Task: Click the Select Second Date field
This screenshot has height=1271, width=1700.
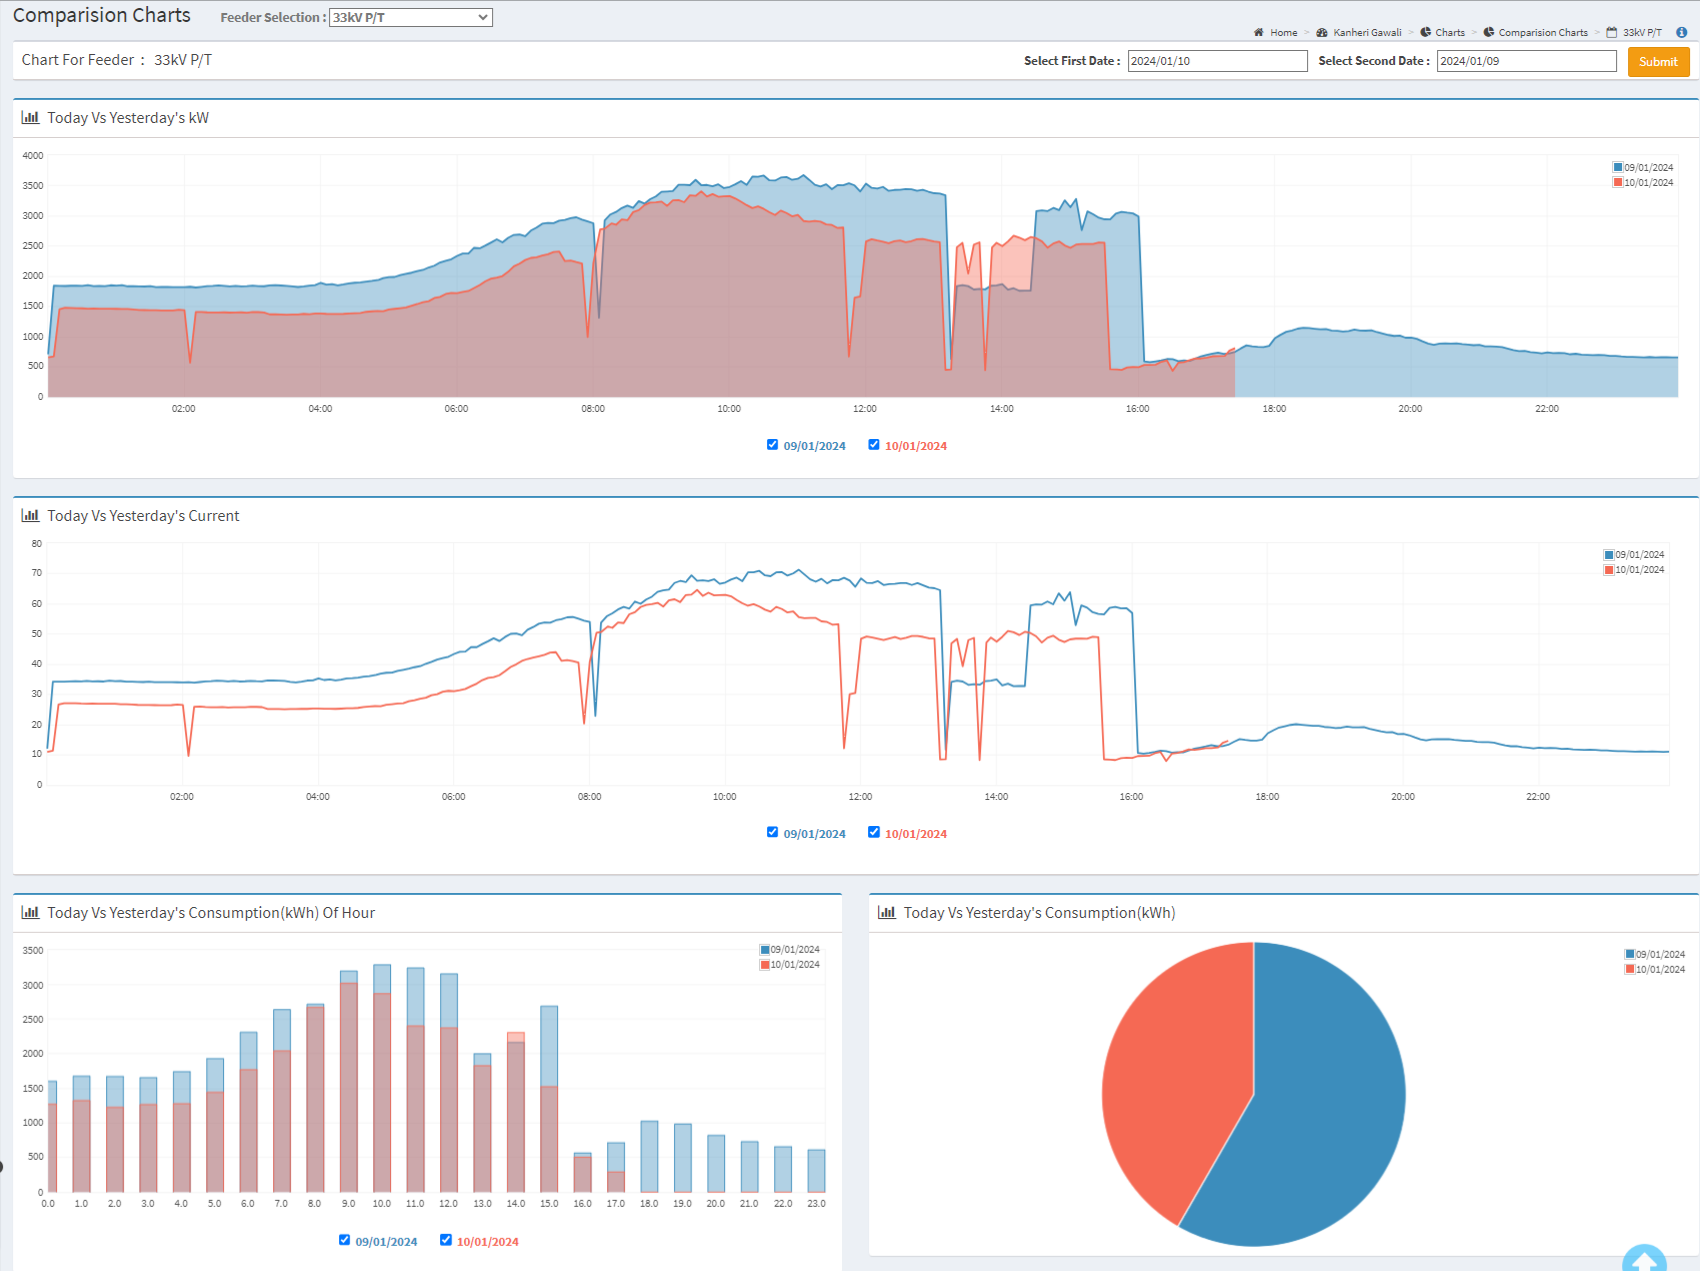Action: (1526, 61)
